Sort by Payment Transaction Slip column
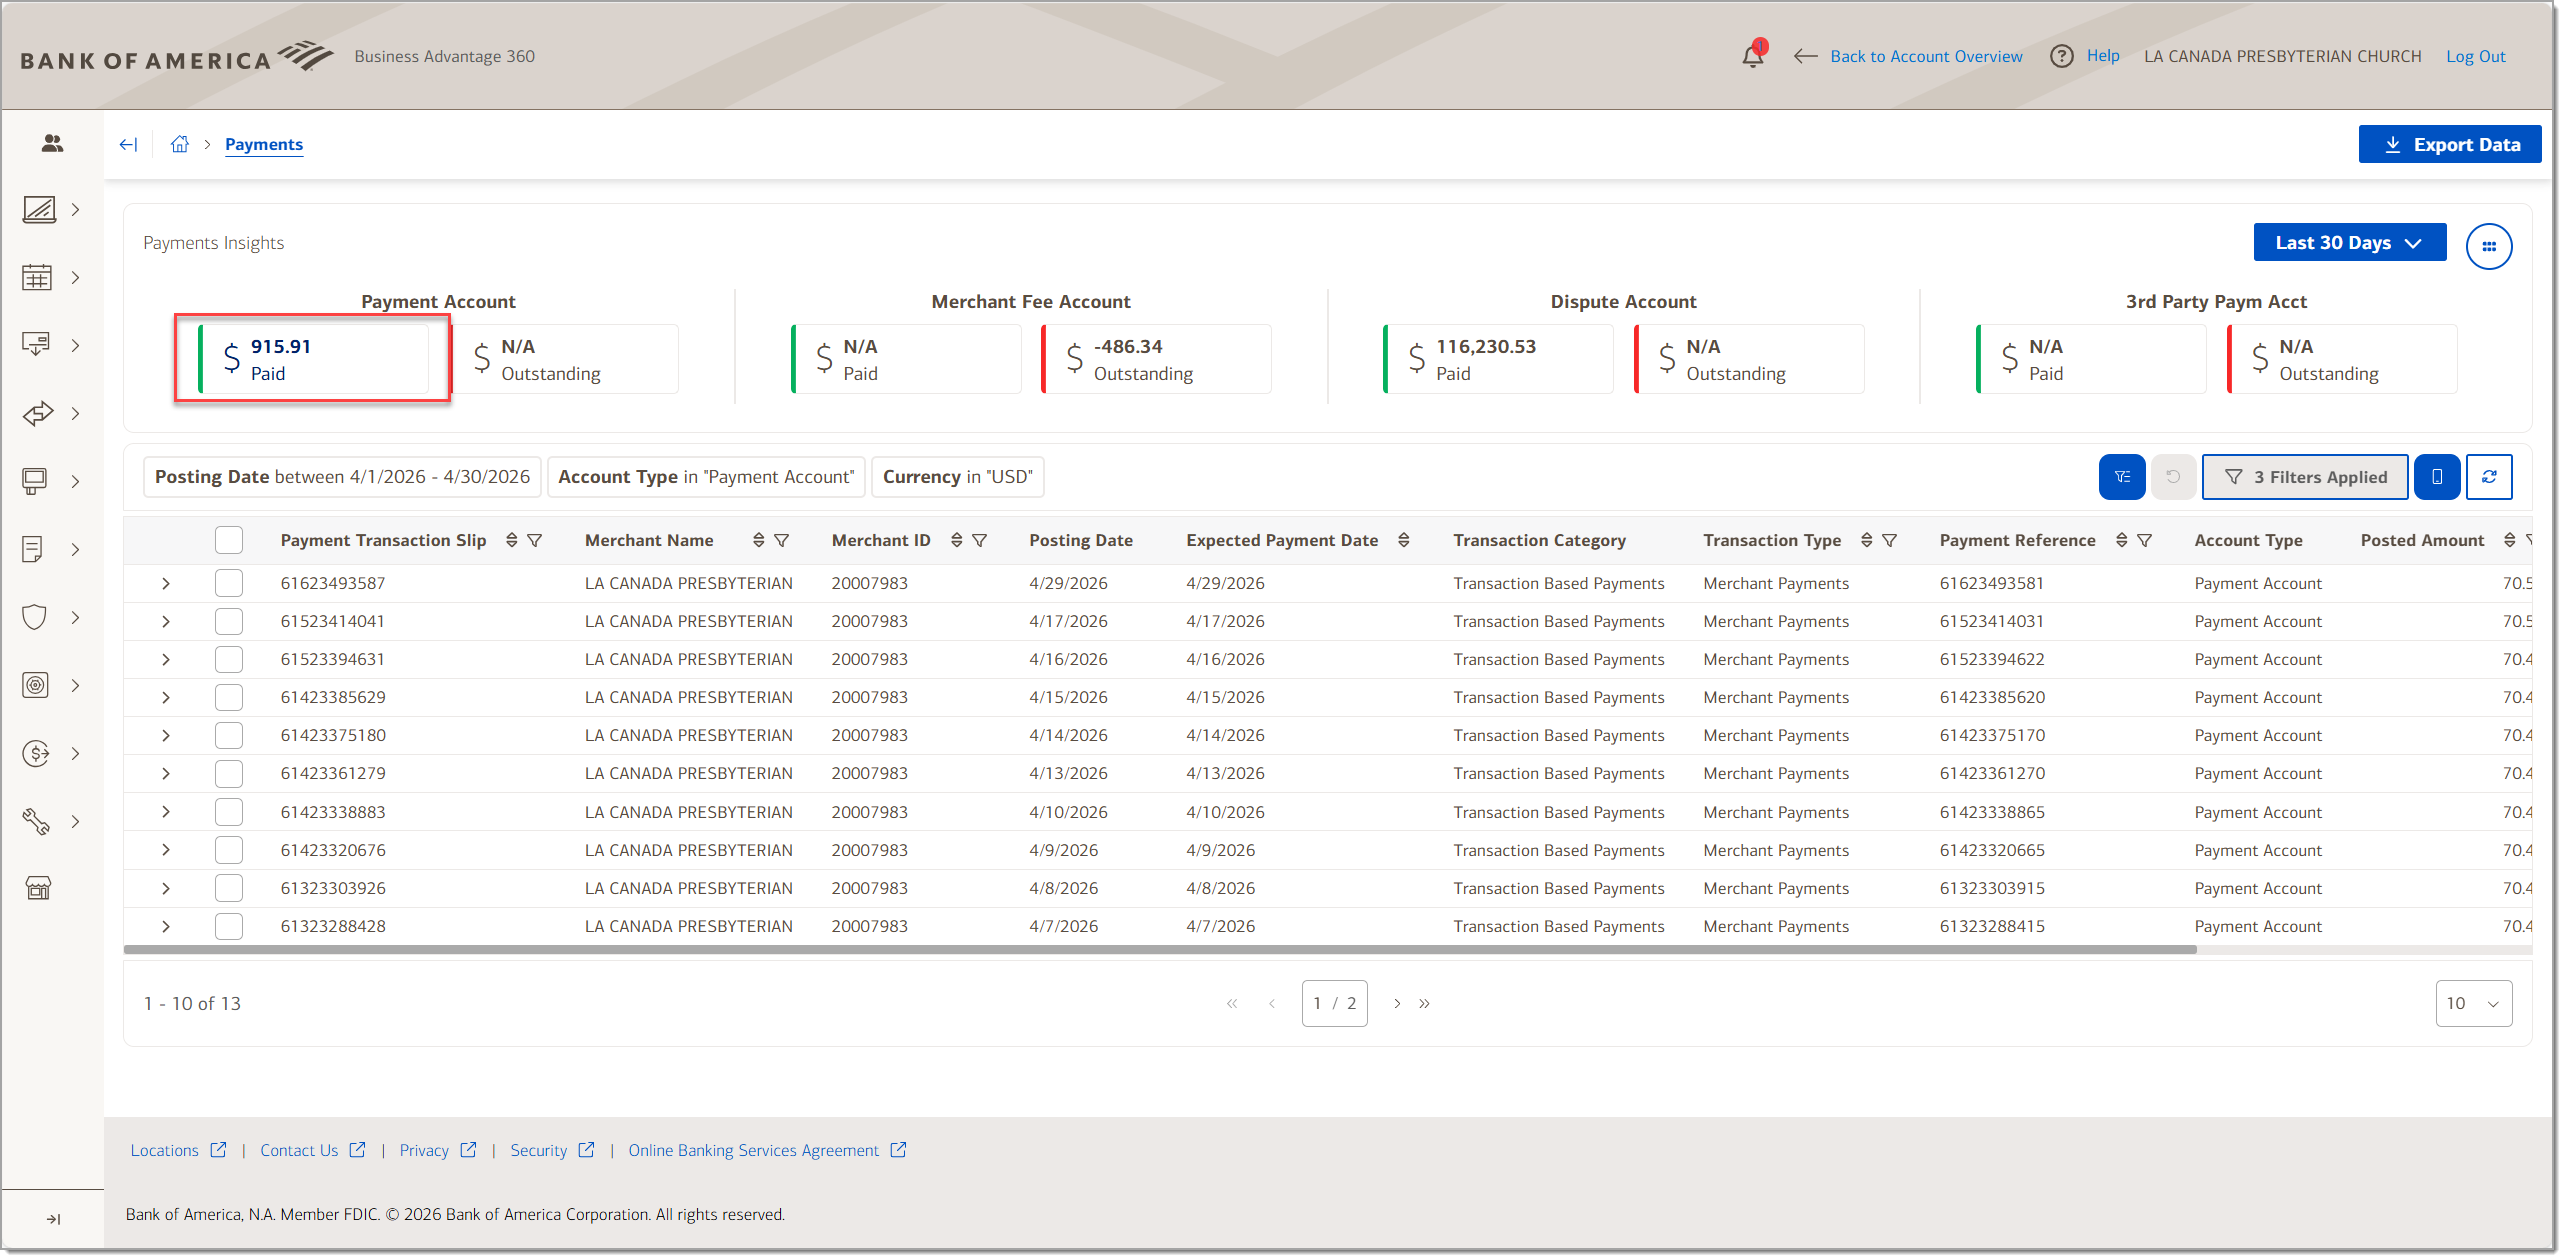Image resolution: width=2564 pixels, height=1260 pixels. (x=511, y=540)
